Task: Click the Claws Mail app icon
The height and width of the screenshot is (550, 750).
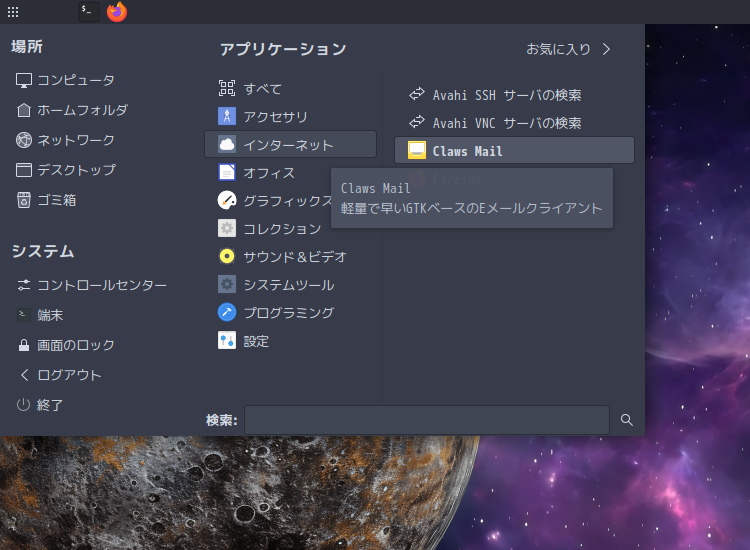Action: pyautogui.click(x=417, y=150)
